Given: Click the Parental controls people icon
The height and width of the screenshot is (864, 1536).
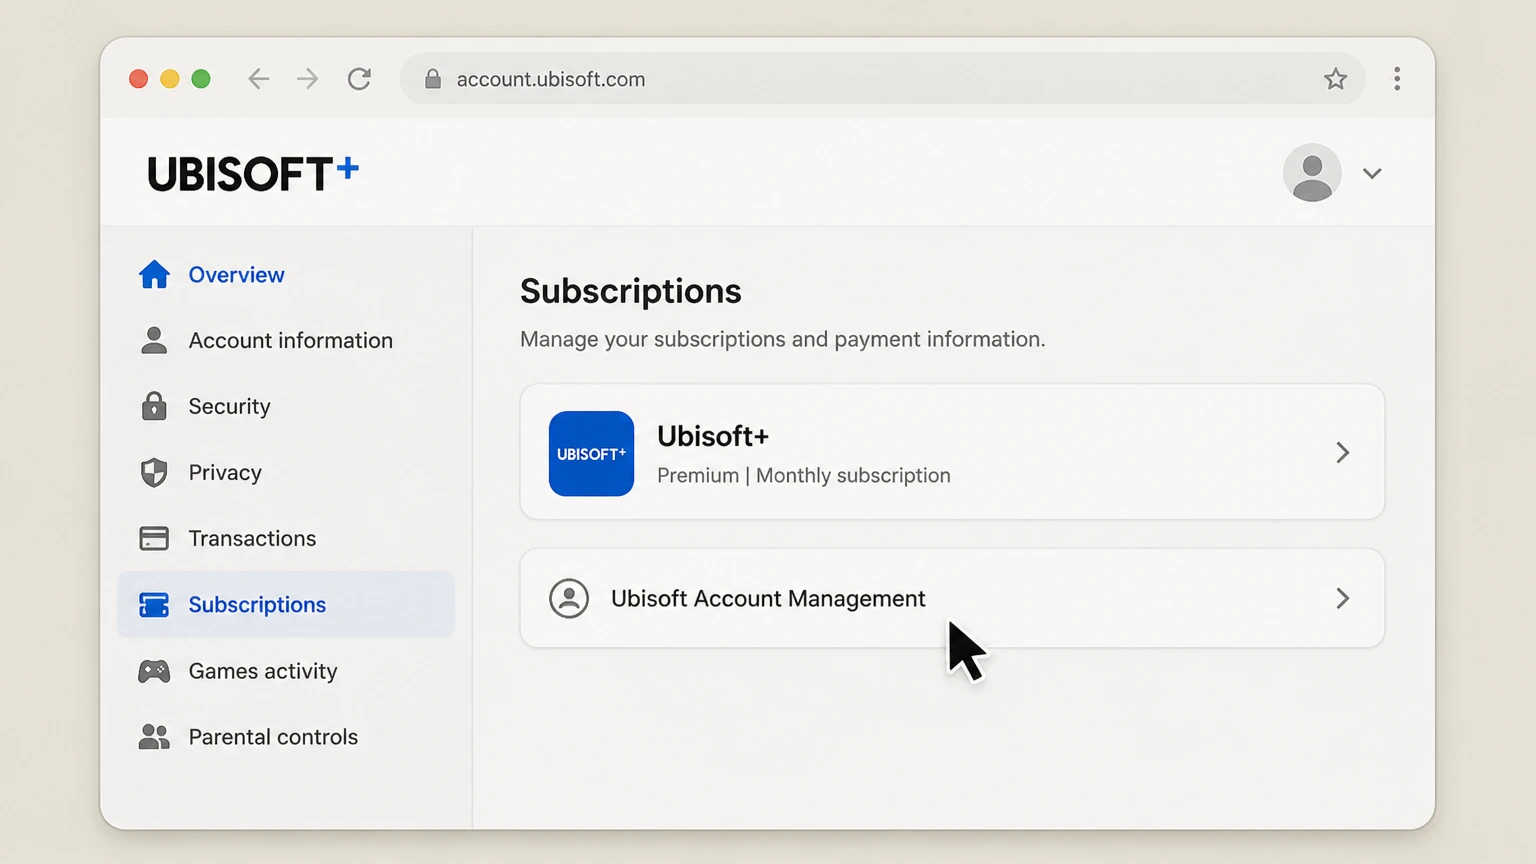Looking at the screenshot, I should coord(154,737).
